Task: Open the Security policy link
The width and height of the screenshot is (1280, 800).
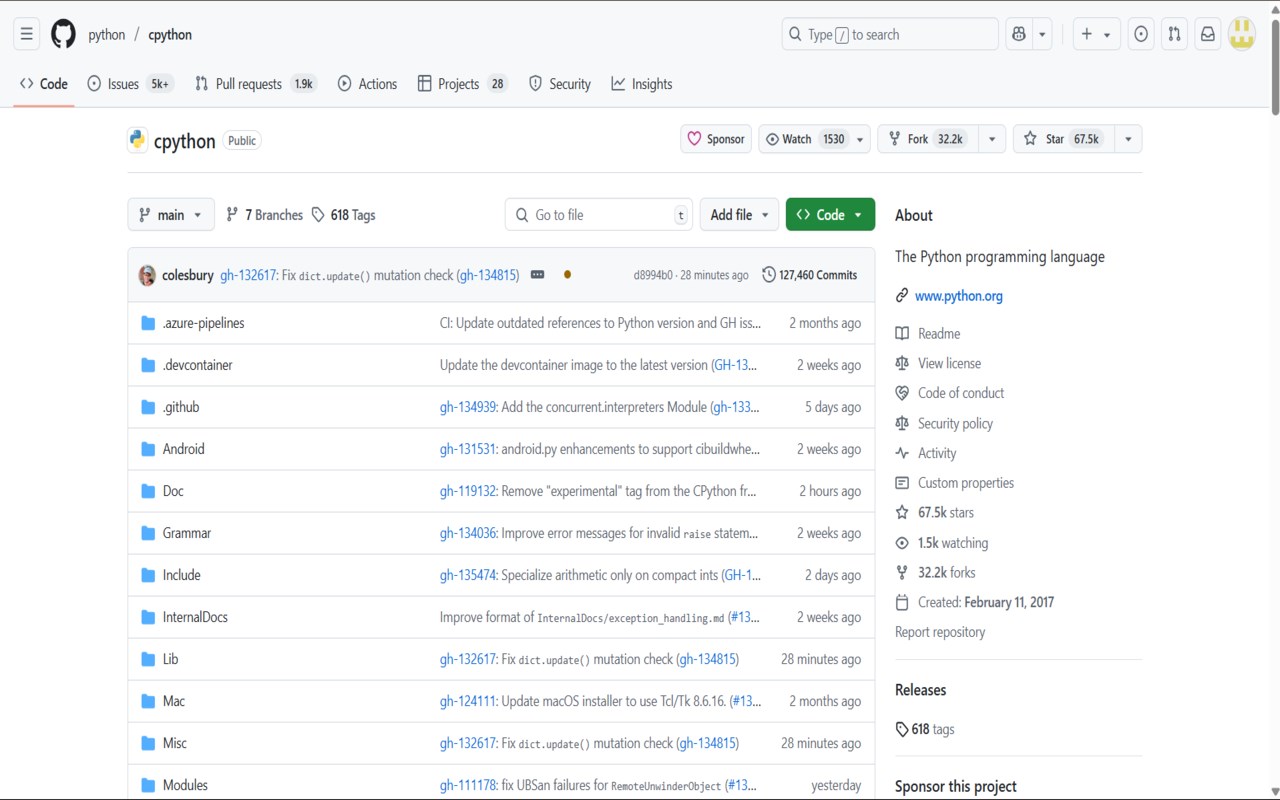Action: click(944, 423)
